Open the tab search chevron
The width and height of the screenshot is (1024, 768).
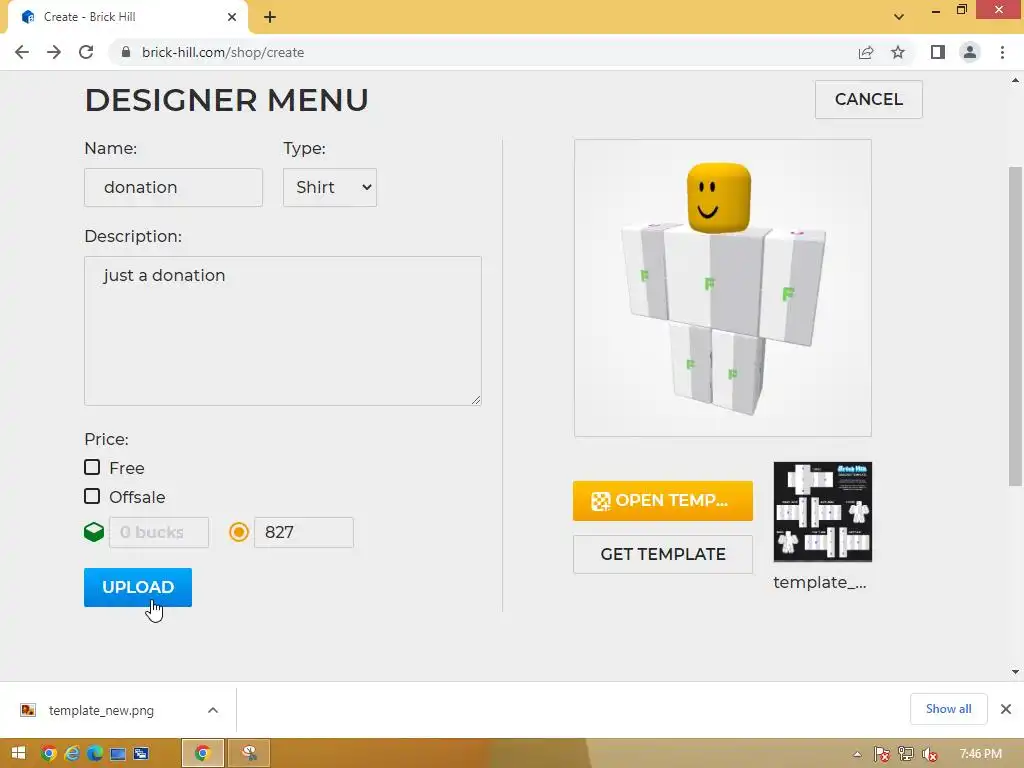[899, 17]
